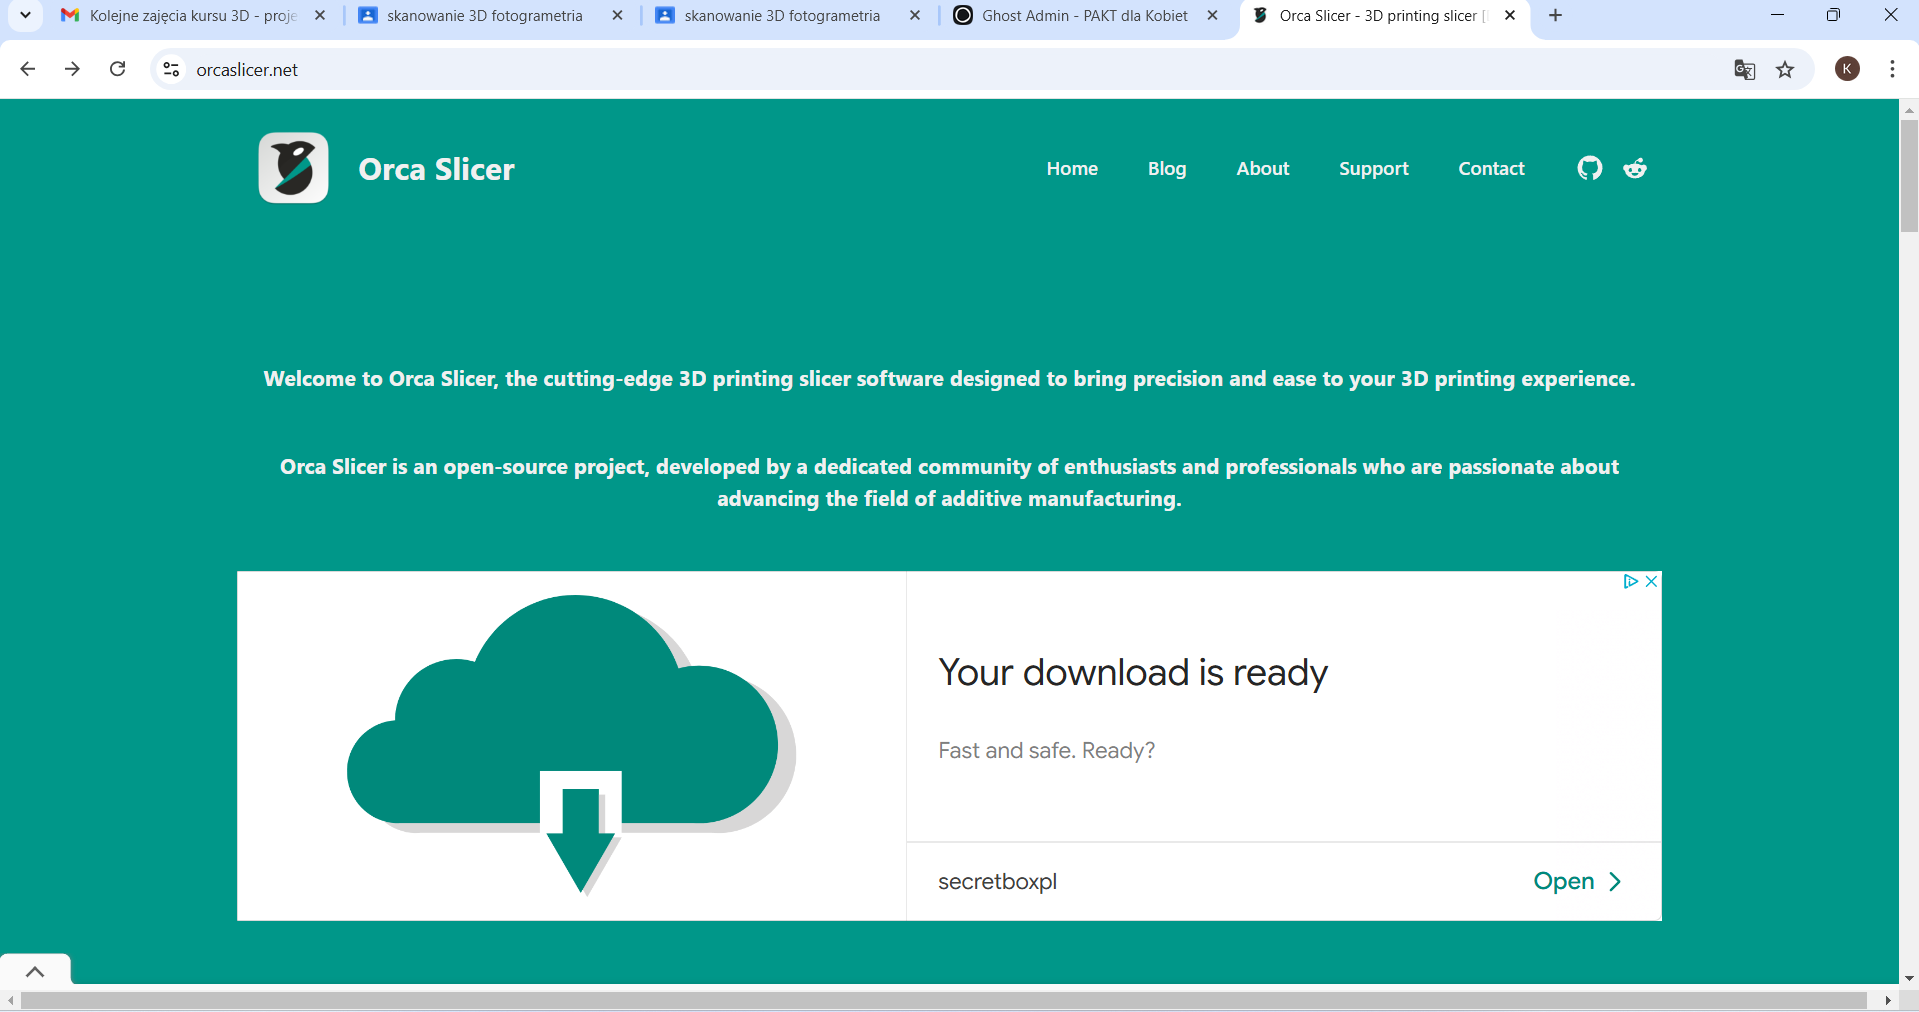
Task: Click the horizontal scrollbar thumb
Action: [x=943, y=1000]
